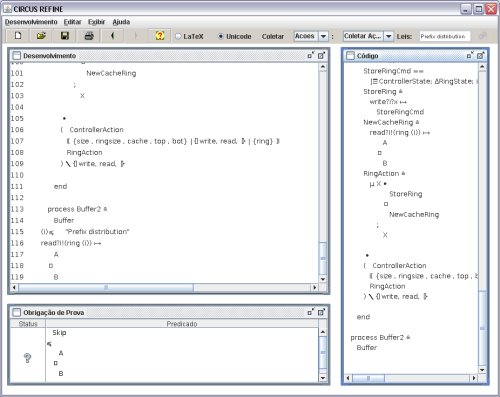Click the Código panel window icon
The width and height of the screenshot is (500, 397).
350,56
